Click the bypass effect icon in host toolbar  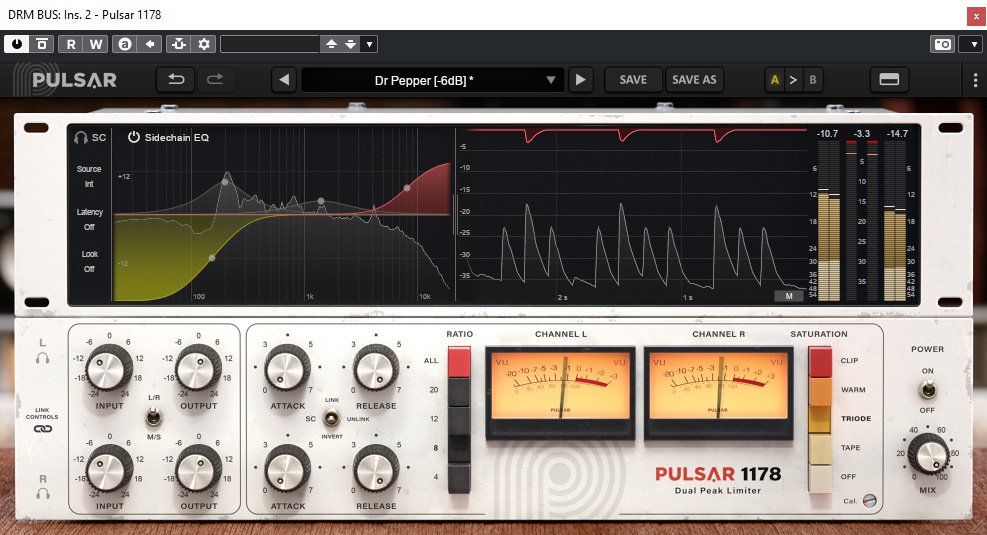42,44
